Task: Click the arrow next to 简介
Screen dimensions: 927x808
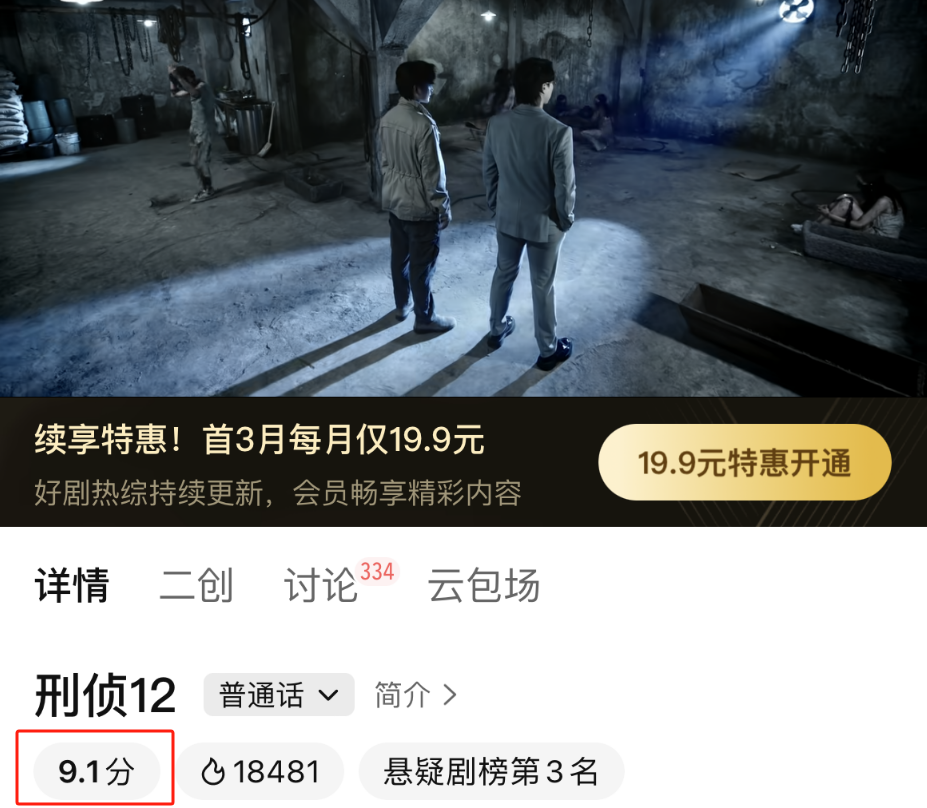Action: [x=450, y=695]
